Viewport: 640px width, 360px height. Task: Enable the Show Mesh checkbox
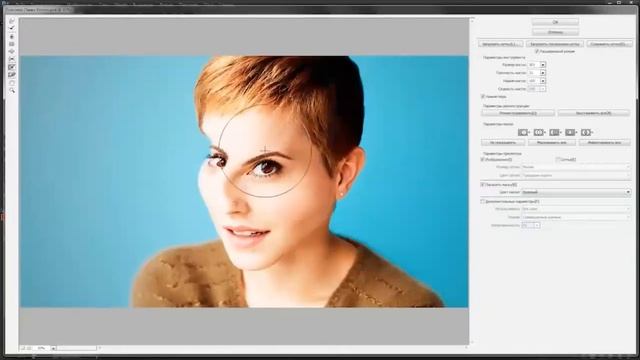[558, 160]
